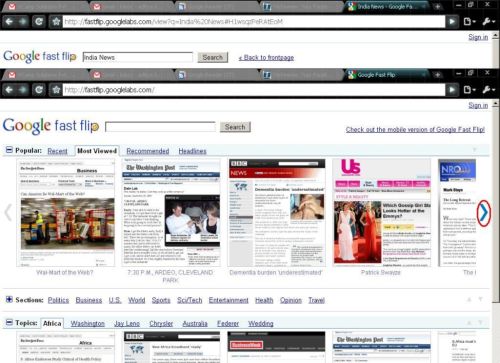The height and width of the screenshot is (363, 500).
Task: Go back in the Google Fast Flip frontpage window
Action: 9,90
